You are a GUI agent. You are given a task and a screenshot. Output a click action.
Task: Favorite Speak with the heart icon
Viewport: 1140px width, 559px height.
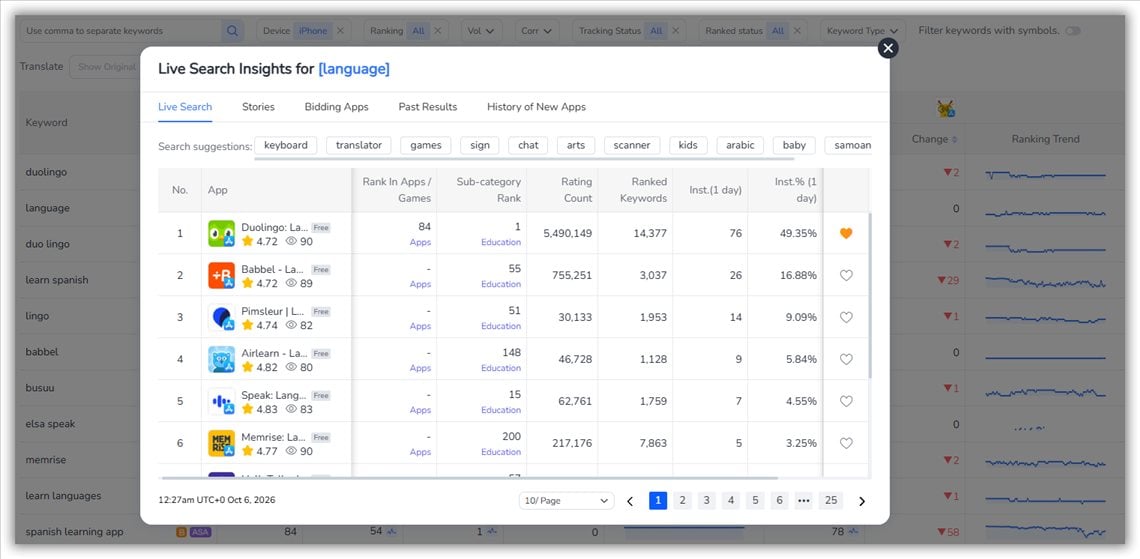coord(846,401)
